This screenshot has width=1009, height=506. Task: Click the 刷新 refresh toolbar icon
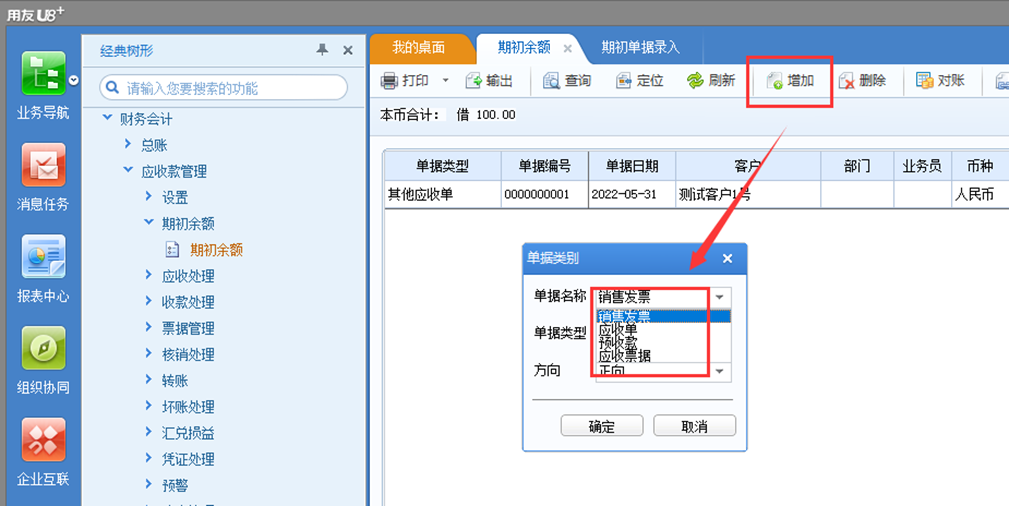coord(695,81)
